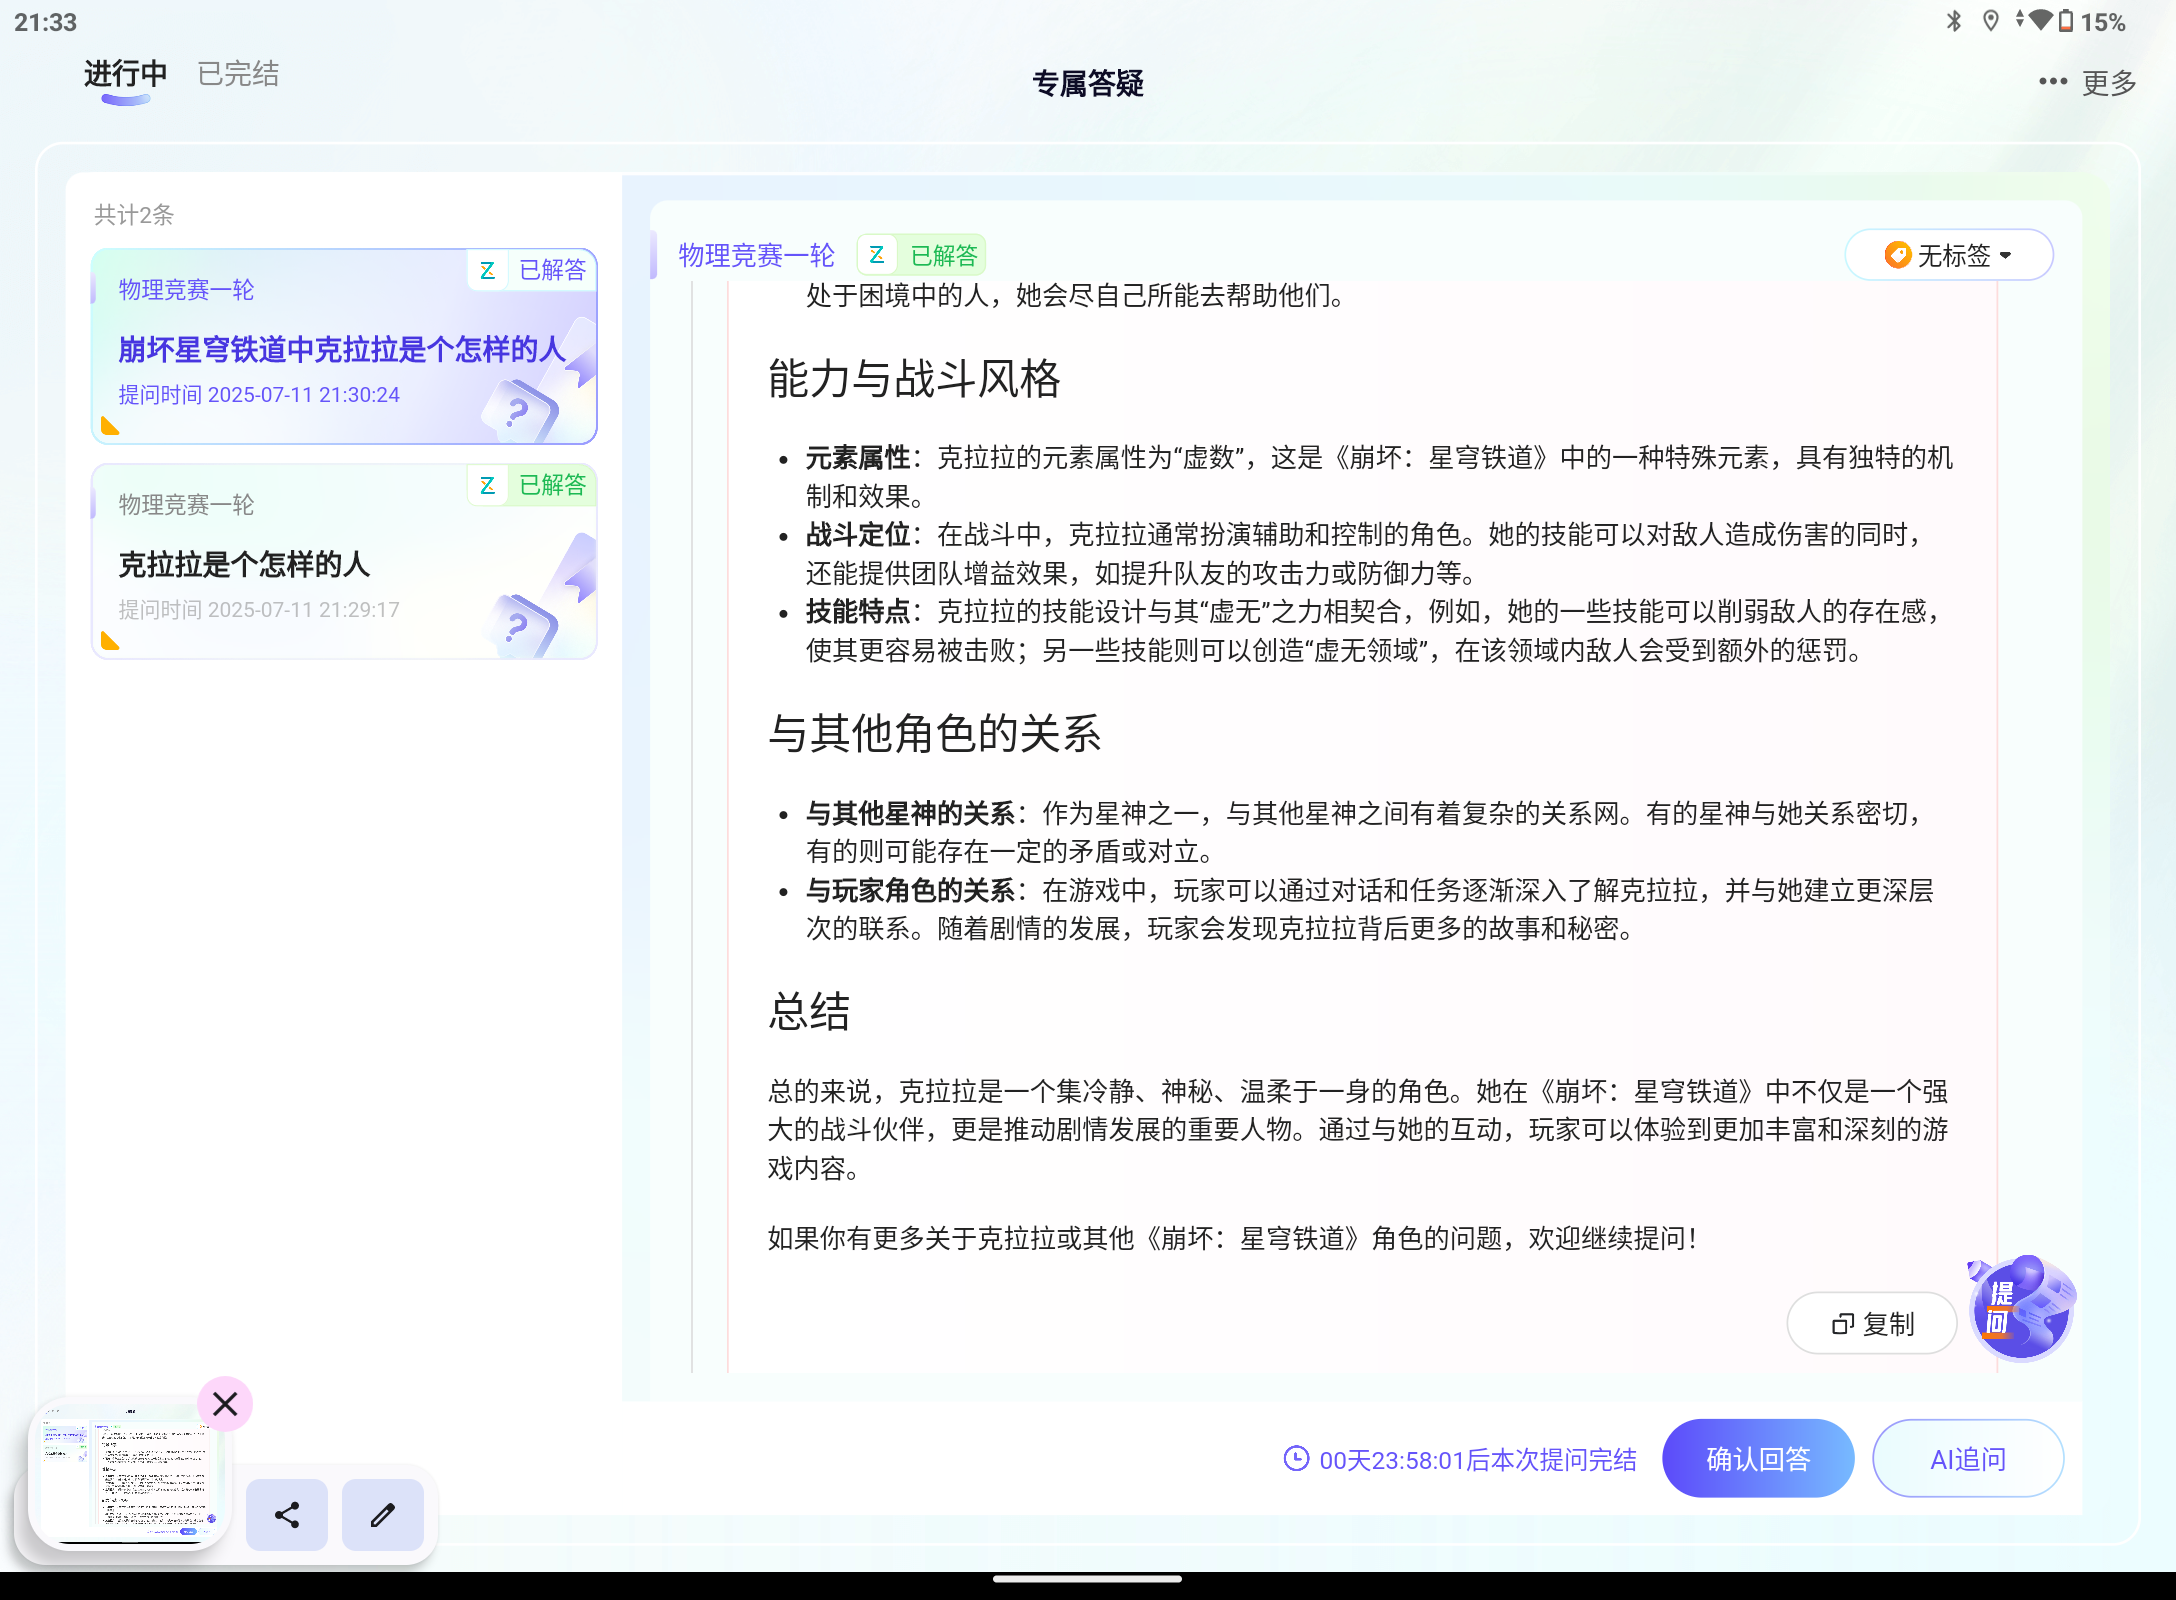Click Bluetooth icon in status bar
Viewport: 2176px width, 1600px height.
point(1954,21)
